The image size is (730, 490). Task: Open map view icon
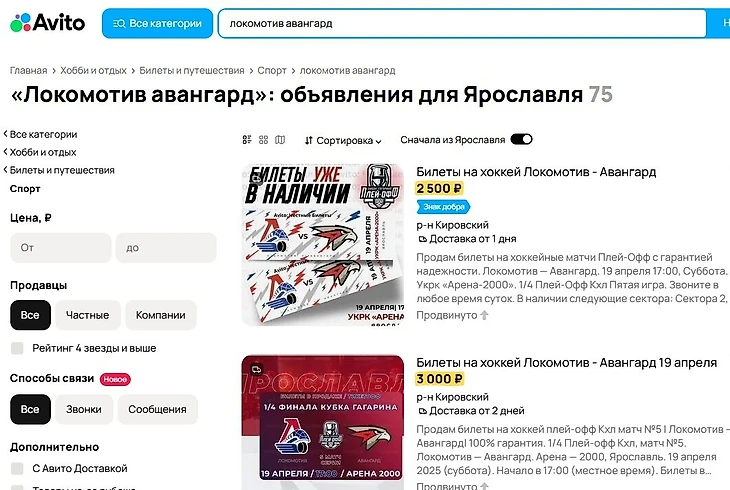pyautogui.click(x=280, y=140)
